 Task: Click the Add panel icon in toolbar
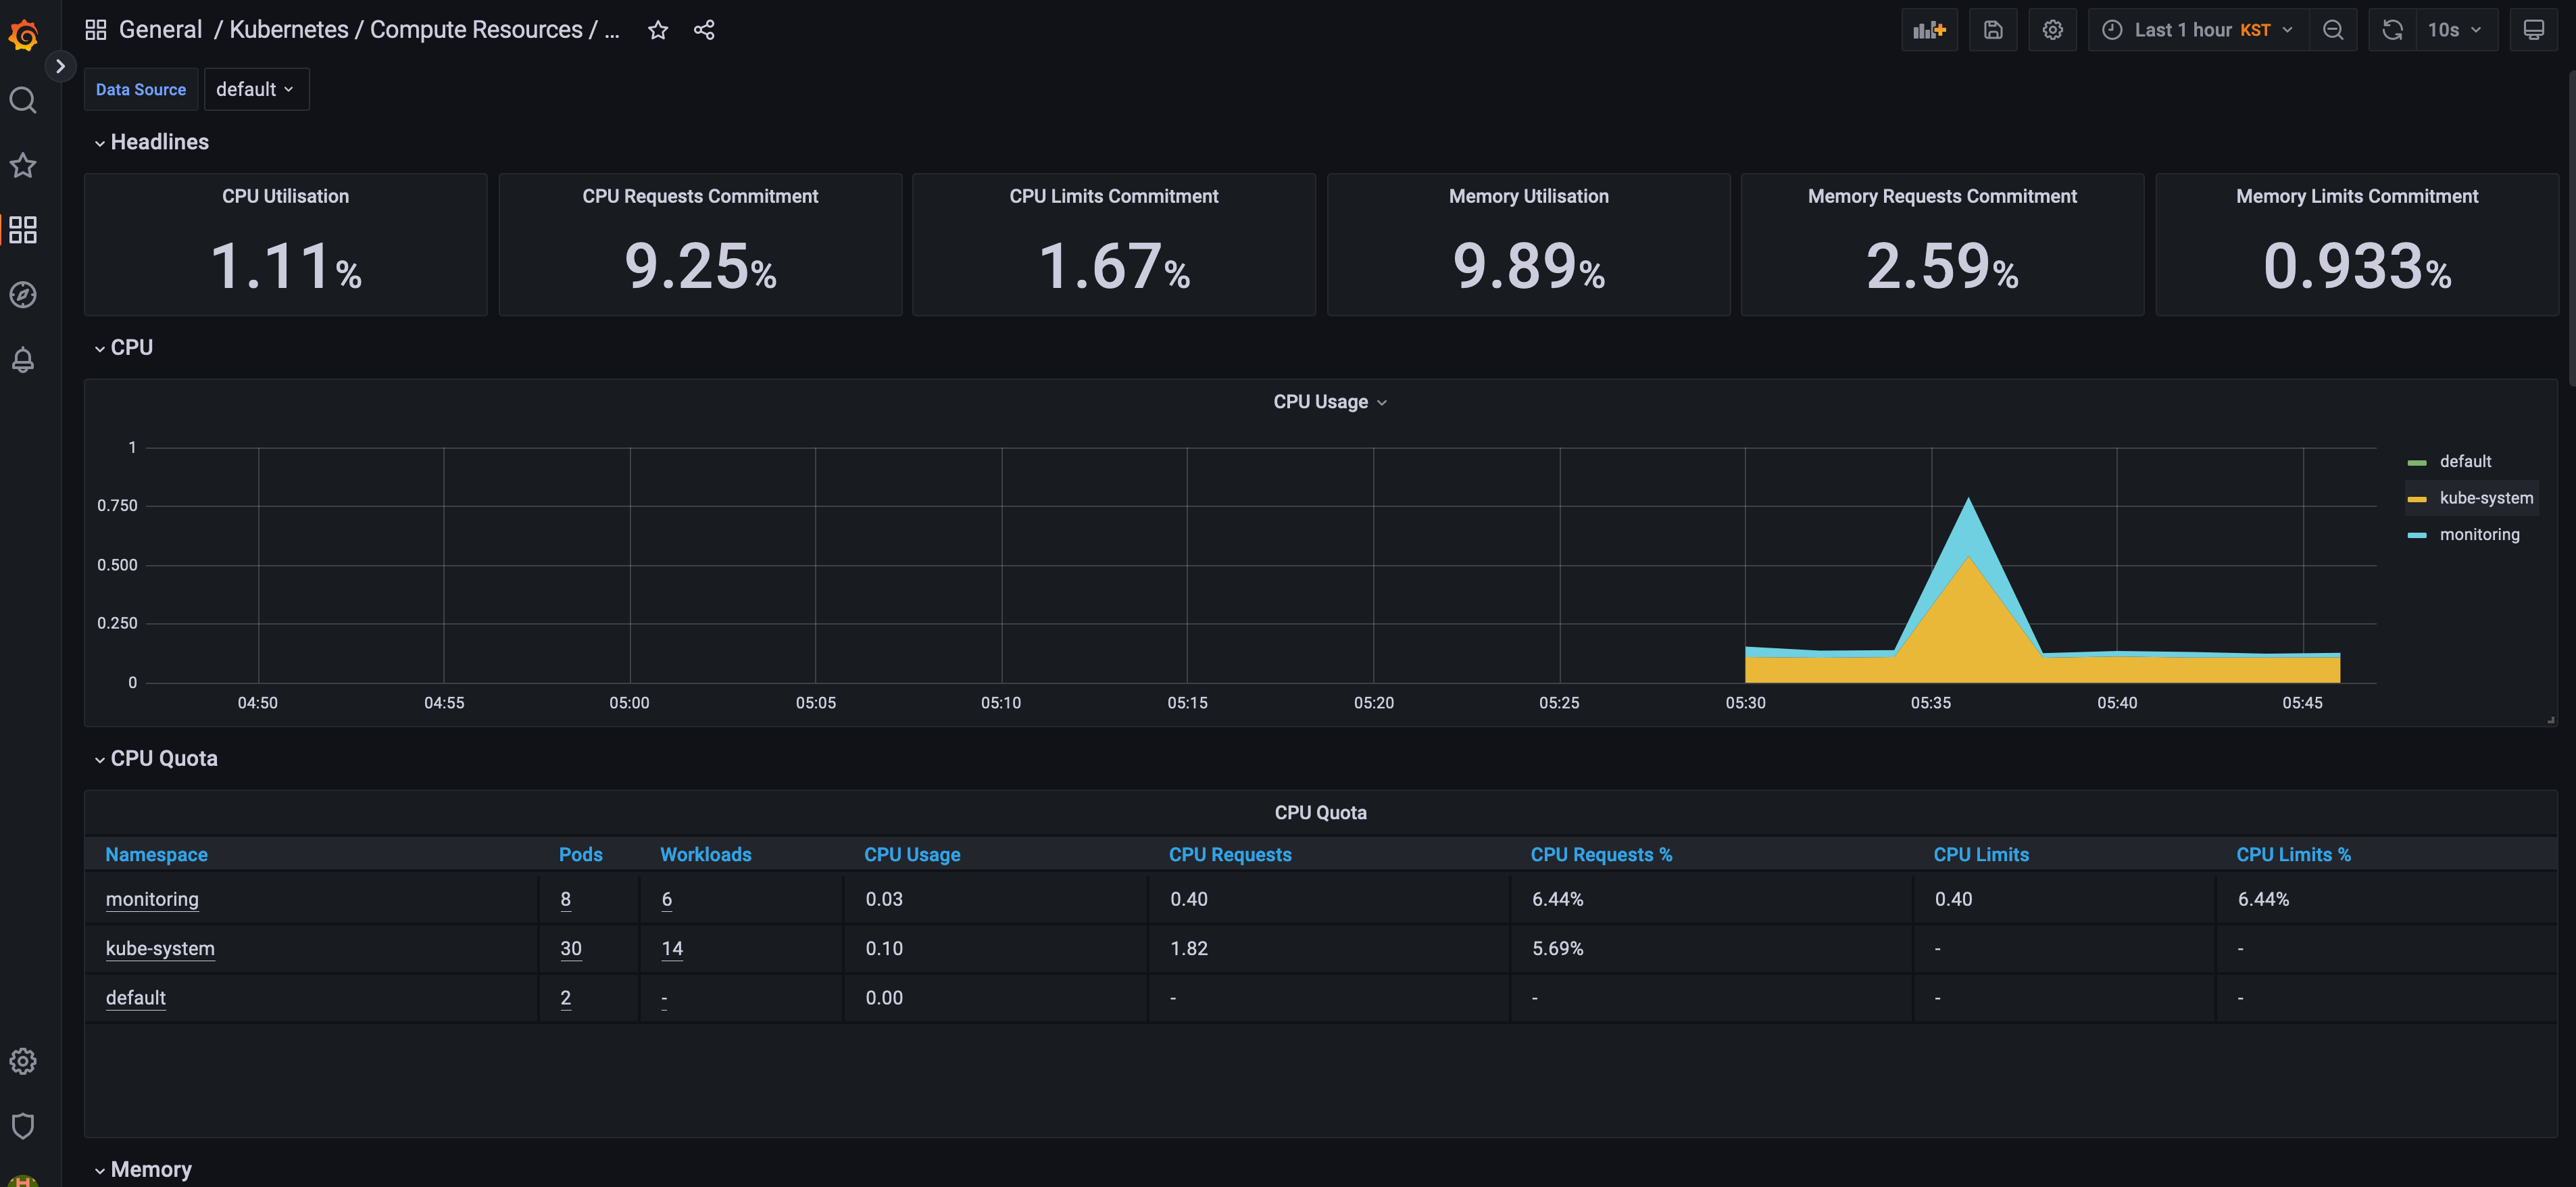1929,30
